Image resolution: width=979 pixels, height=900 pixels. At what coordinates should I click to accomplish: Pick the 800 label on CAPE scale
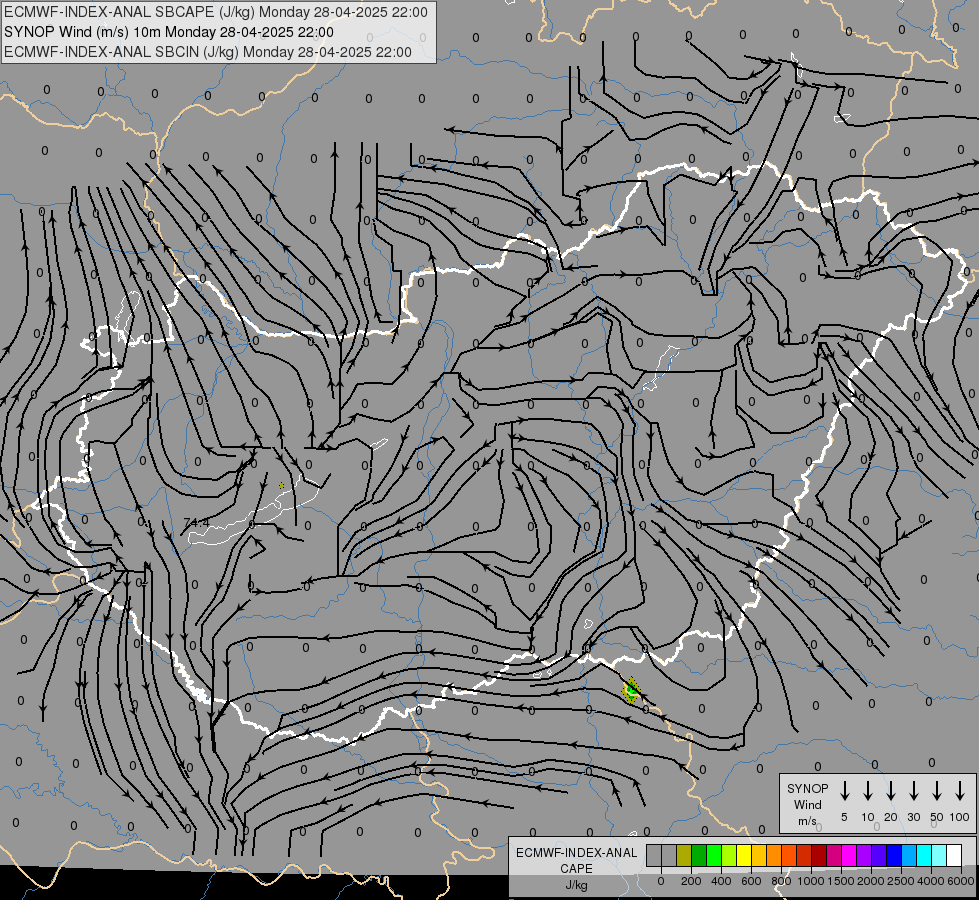click(x=781, y=881)
